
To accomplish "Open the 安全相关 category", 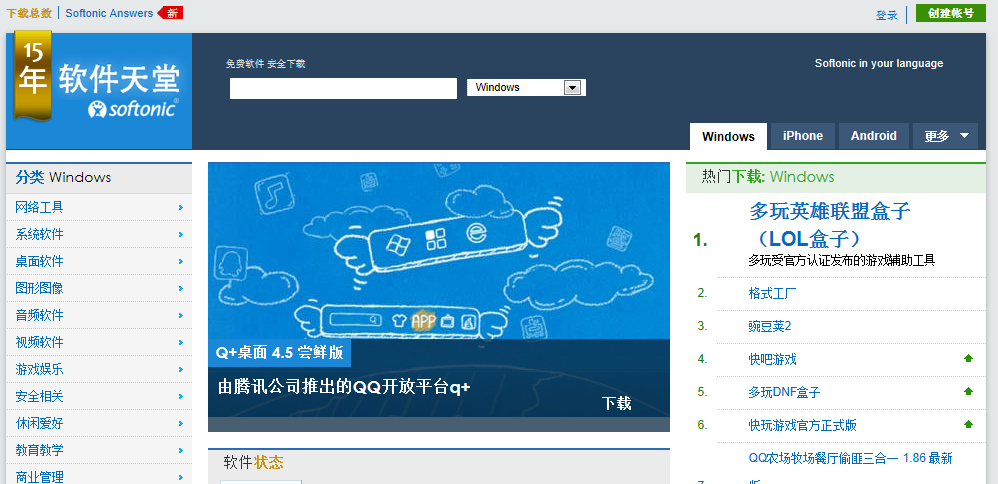I will 39,396.
